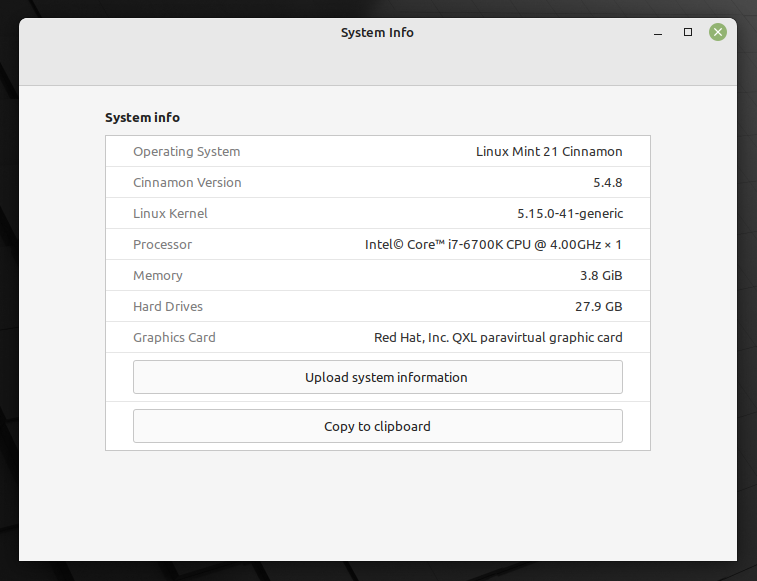Maximize the System Info window
757x581 pixels.
click(688, 32)
